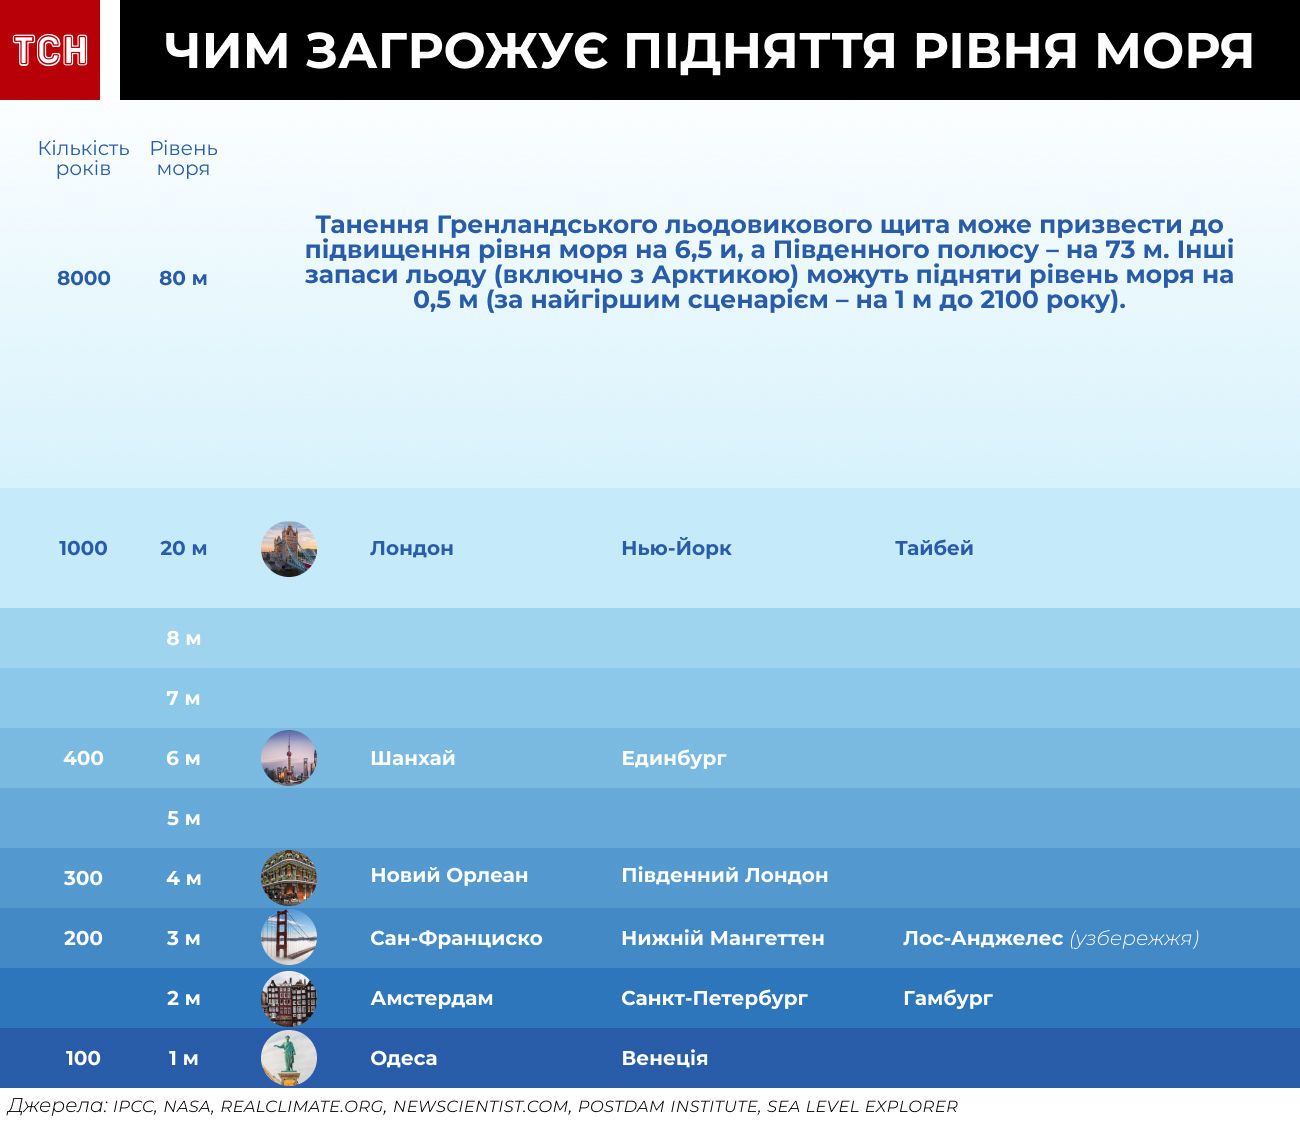Click the Санкт-Петербург city name

[x=714, y=998]
